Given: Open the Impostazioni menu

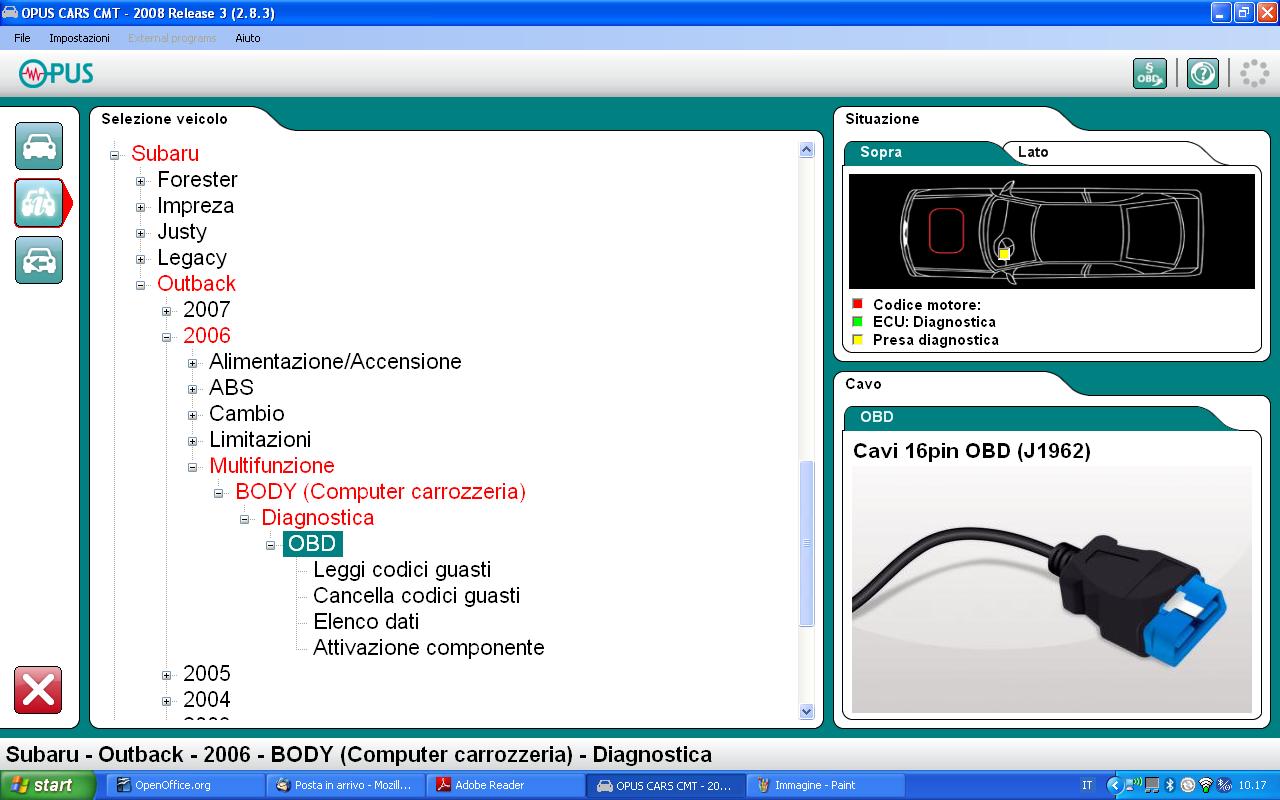Looking at the screenshot, I should pos(79,38).
